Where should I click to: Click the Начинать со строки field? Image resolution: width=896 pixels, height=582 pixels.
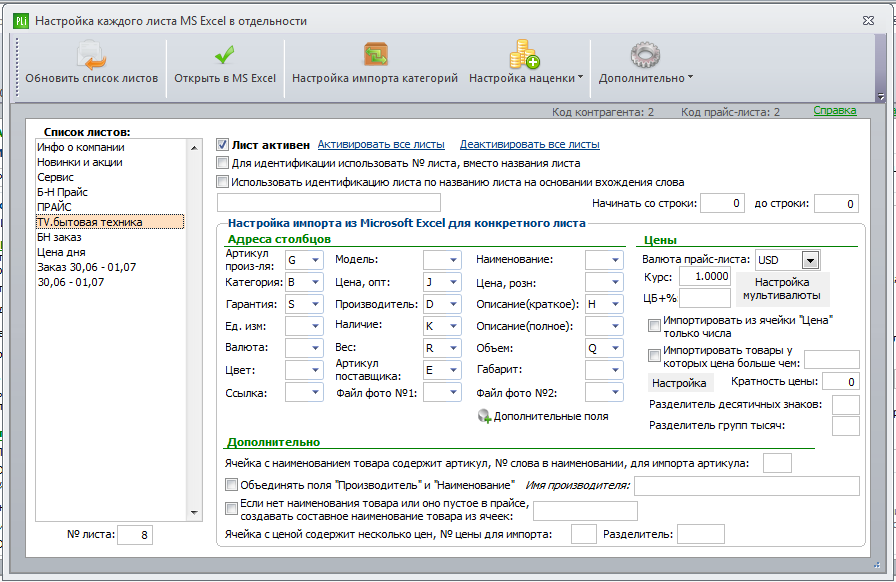(x=722, y=203)
